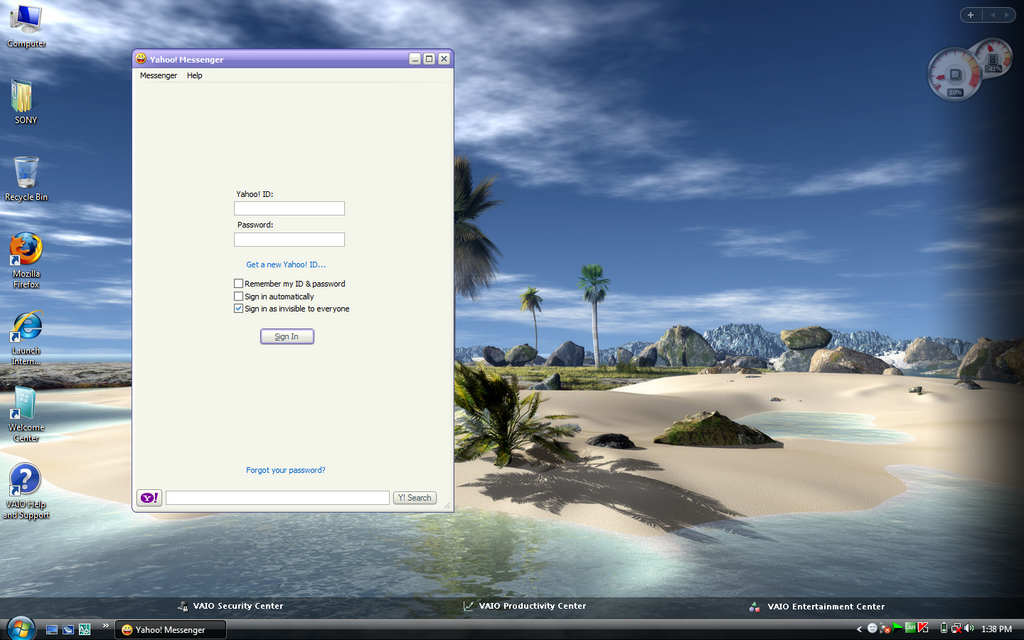Open the Help menu
Image resolution: width=1024 pixels, height=640 pixels.
pos(194,76)
